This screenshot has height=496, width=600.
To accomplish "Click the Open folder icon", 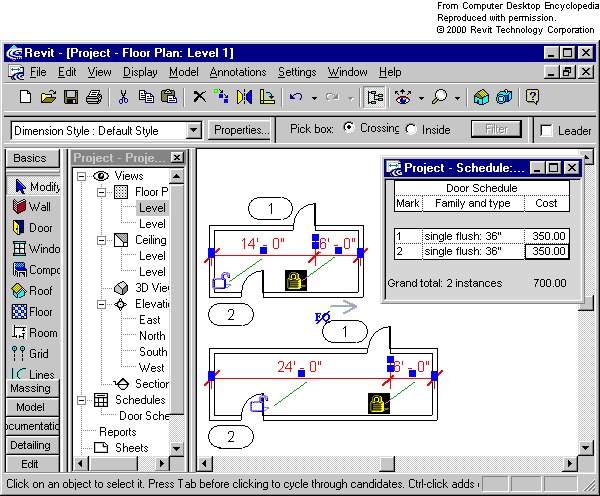I will pyautogui.click(x=48, y=97).
